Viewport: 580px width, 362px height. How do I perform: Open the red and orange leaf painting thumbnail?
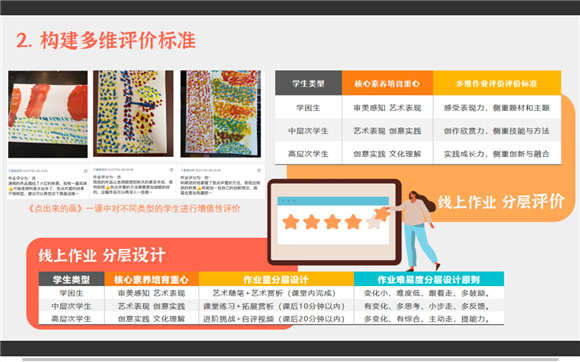[x=48, y=114]
